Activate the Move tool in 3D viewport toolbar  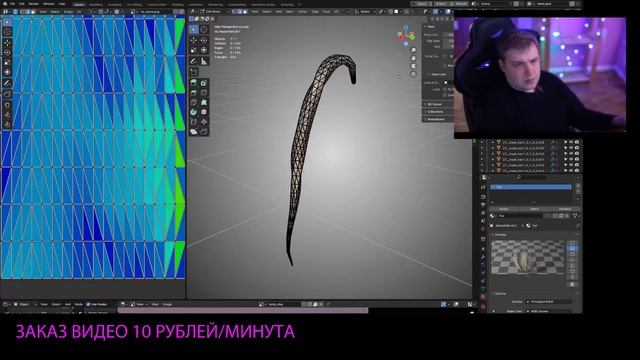(x=194, y=40)
